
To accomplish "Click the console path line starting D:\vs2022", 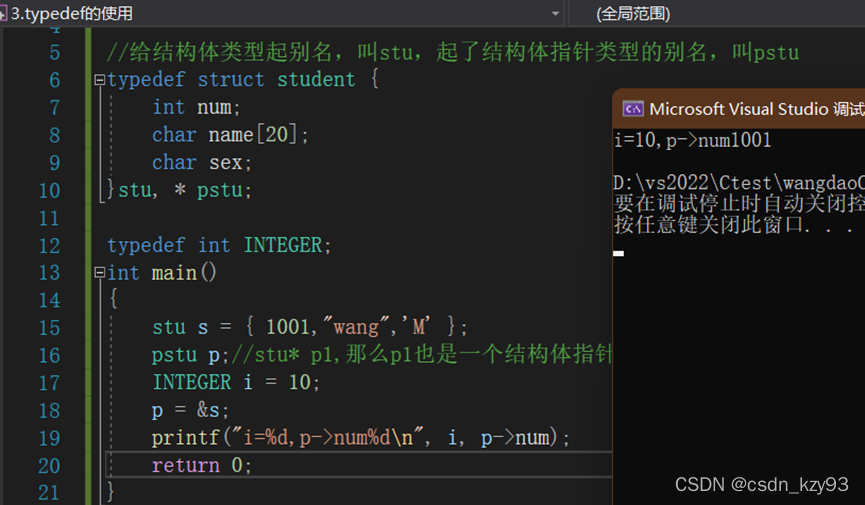I will click(x=739, y=183).
